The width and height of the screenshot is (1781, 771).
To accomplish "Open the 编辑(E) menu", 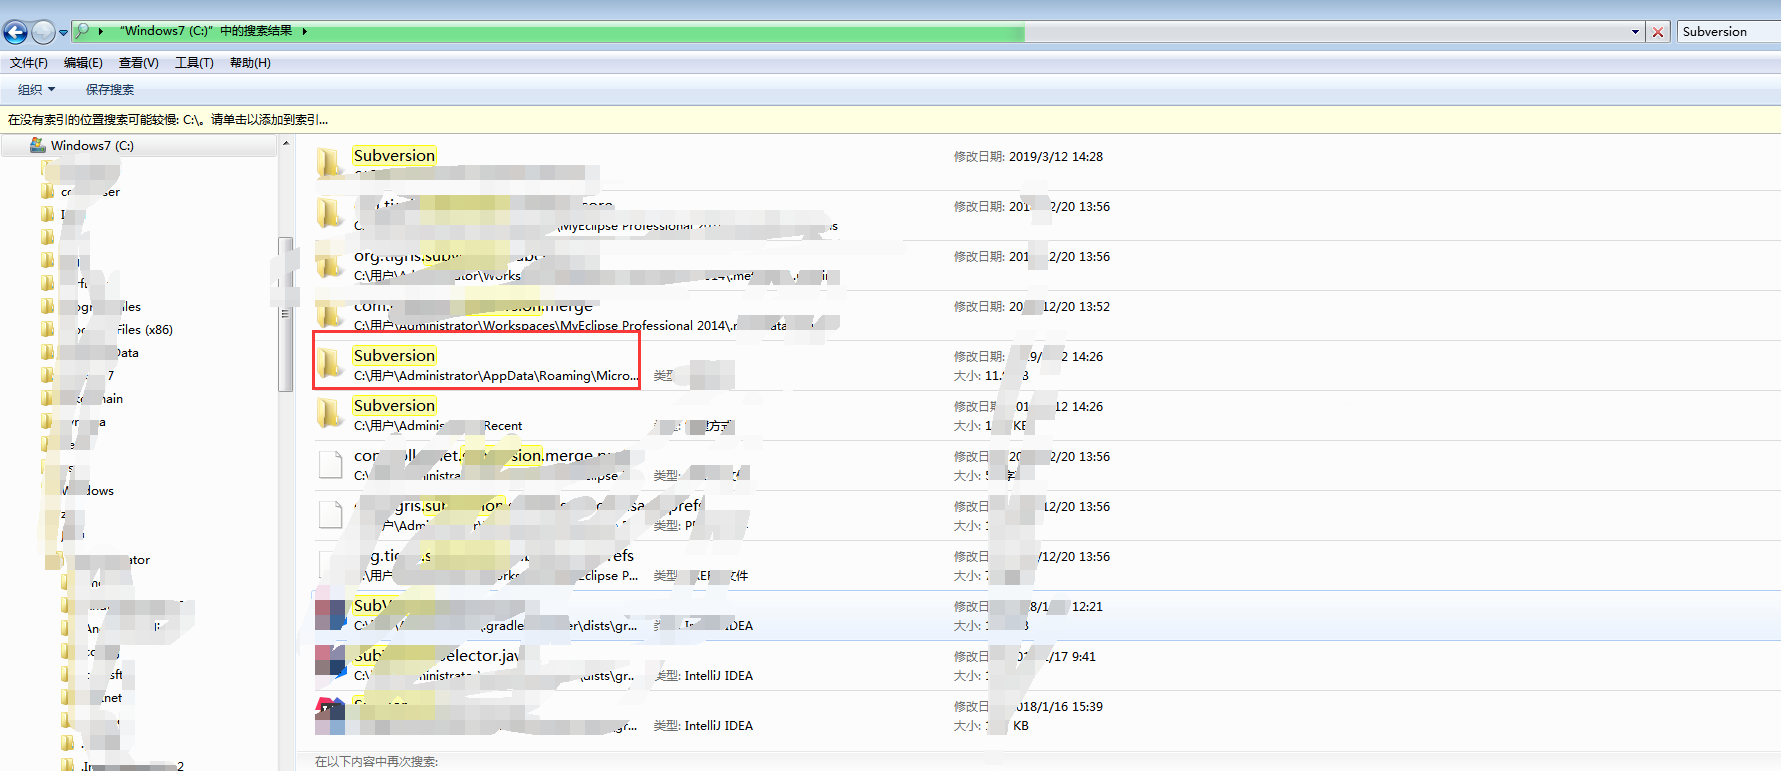I will tap(83, 62).
